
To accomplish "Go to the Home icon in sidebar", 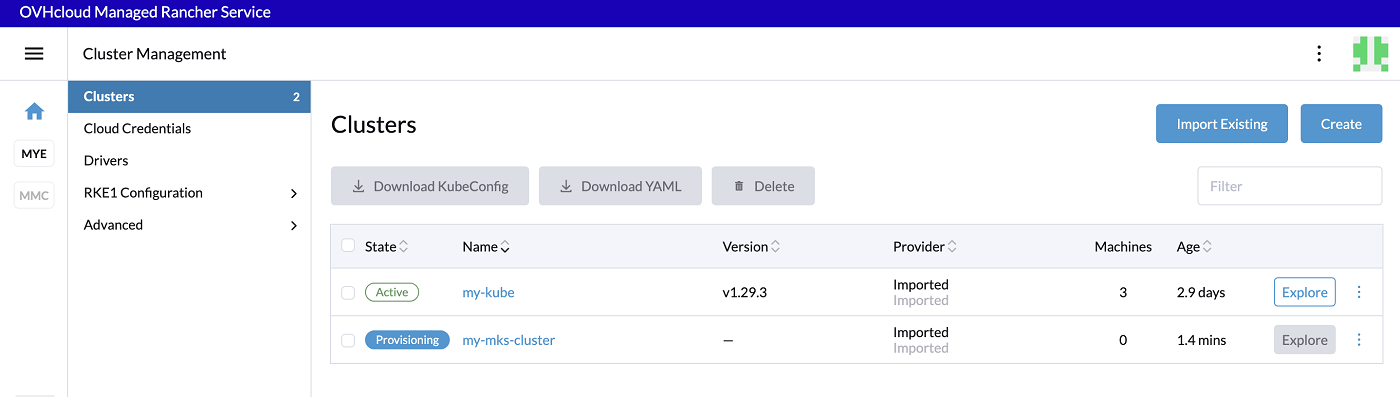I will pos(34,111).
